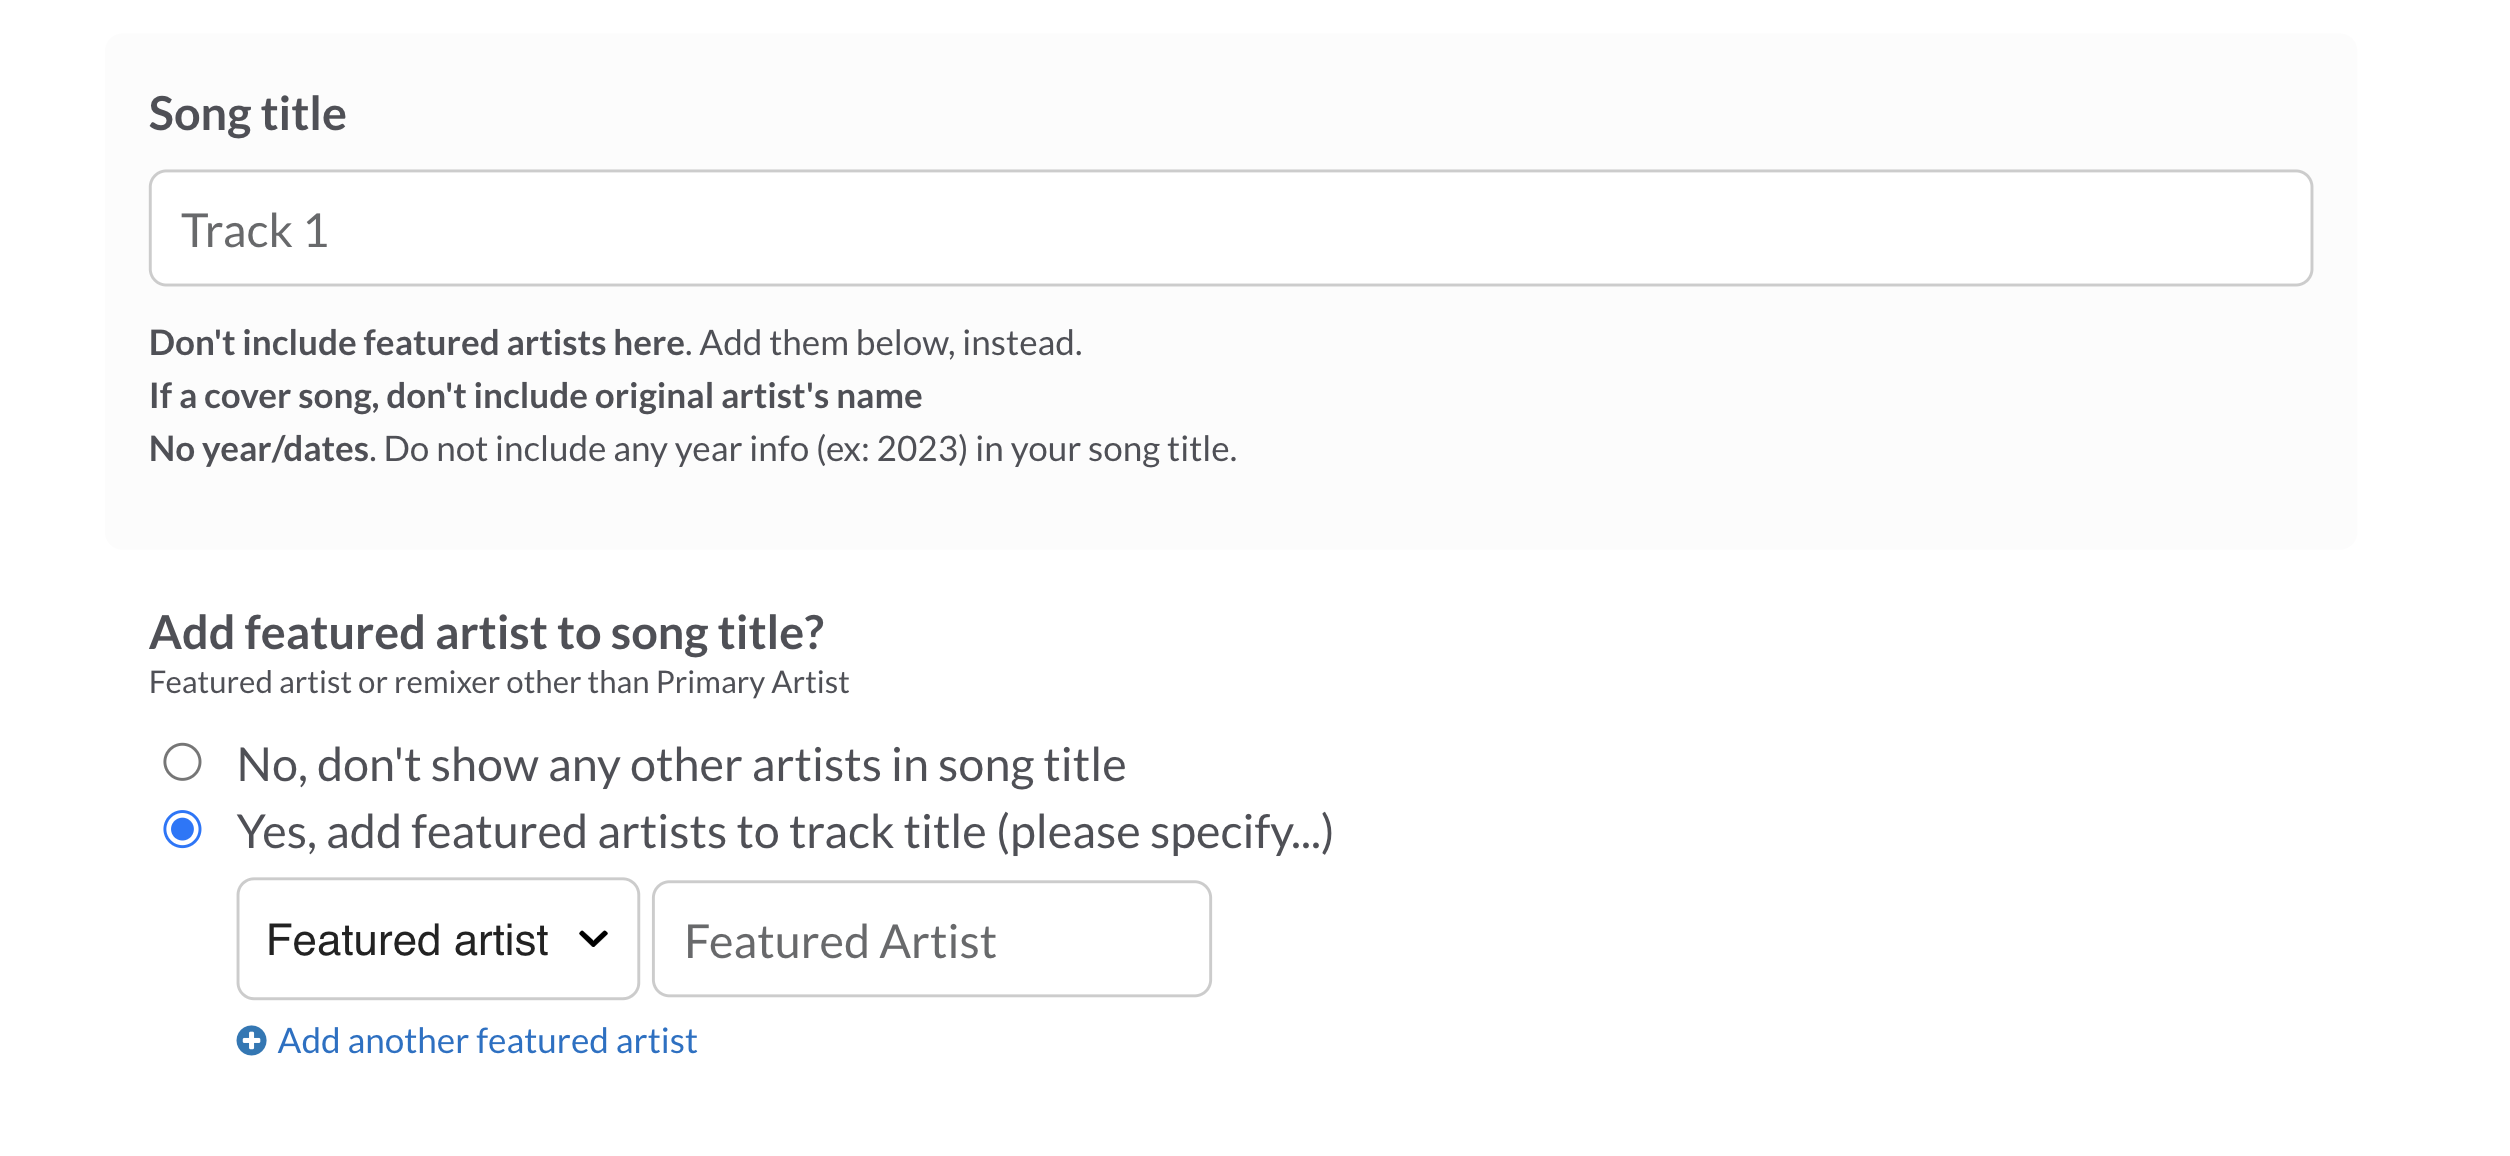Viewport: 2510px width, 1156px height.
Task: Click the "Add them below, instead." hint text
Action: coord(890,343)
